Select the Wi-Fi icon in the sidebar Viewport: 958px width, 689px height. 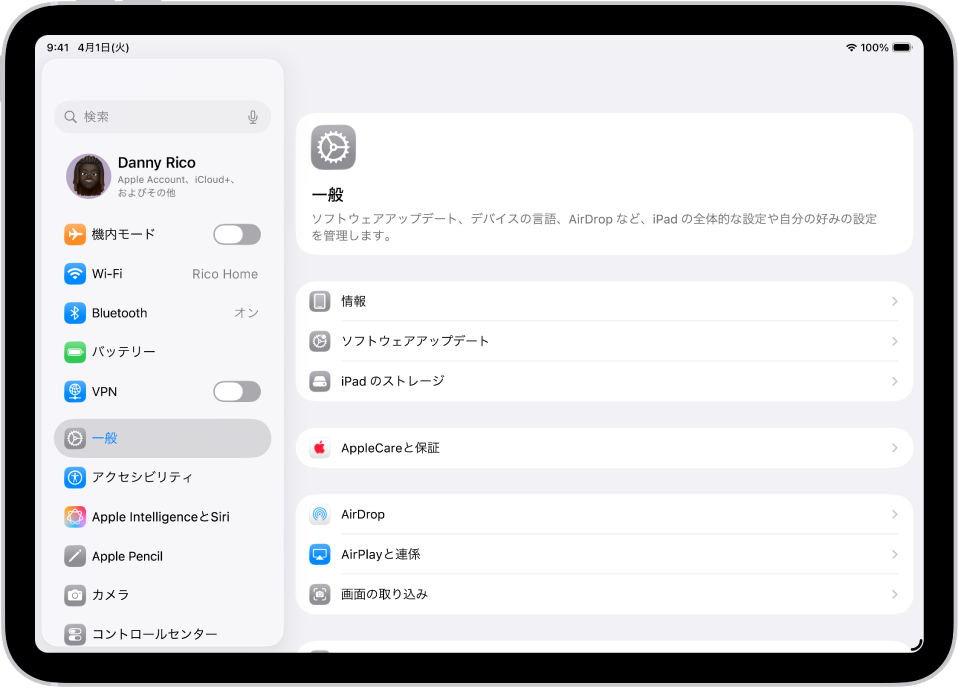[76, 273]
